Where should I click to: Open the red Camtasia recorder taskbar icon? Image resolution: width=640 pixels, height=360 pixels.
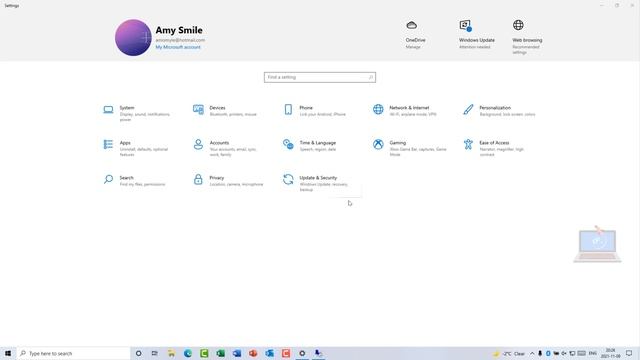click(x=286, y=353)
